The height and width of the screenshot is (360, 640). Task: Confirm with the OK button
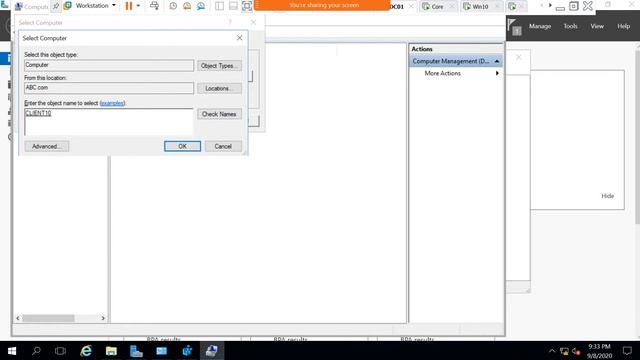click(x=182, y=146)
